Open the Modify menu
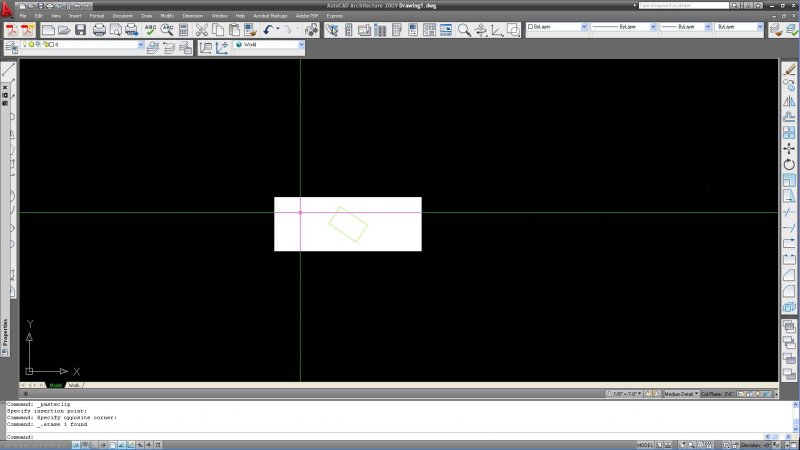Image resolution: width=800 pixels, height=450 pixels. pyautogui.click(x=166, y=16)
